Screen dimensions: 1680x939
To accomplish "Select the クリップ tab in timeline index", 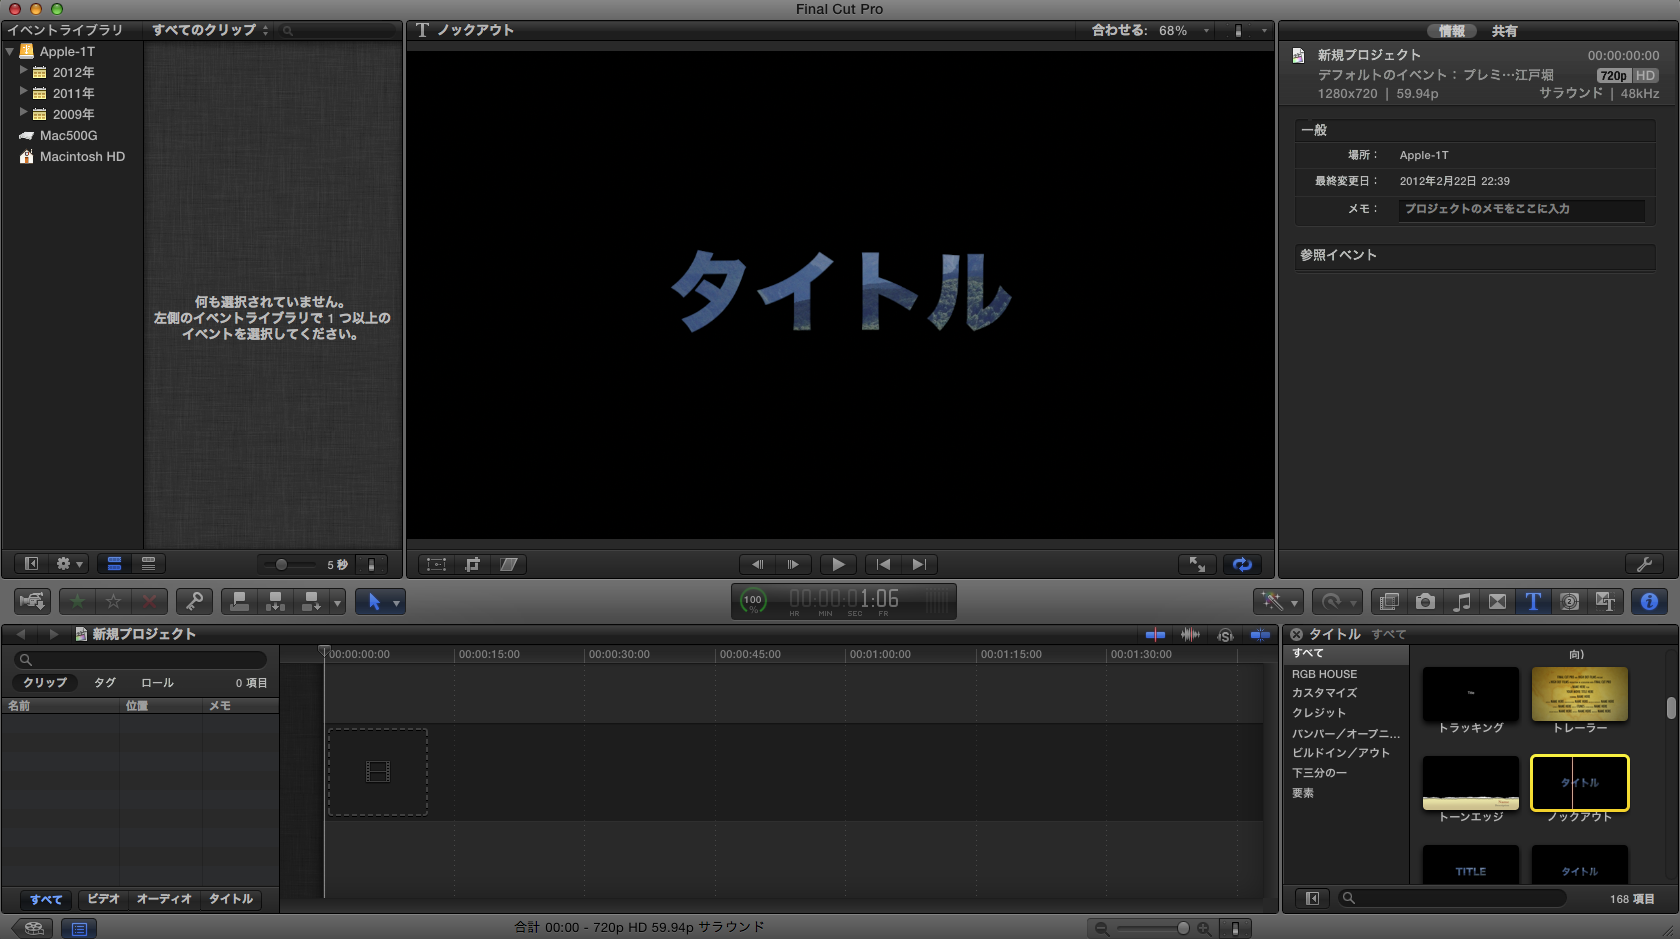I will pyautogui.click(x=45, y=682).
